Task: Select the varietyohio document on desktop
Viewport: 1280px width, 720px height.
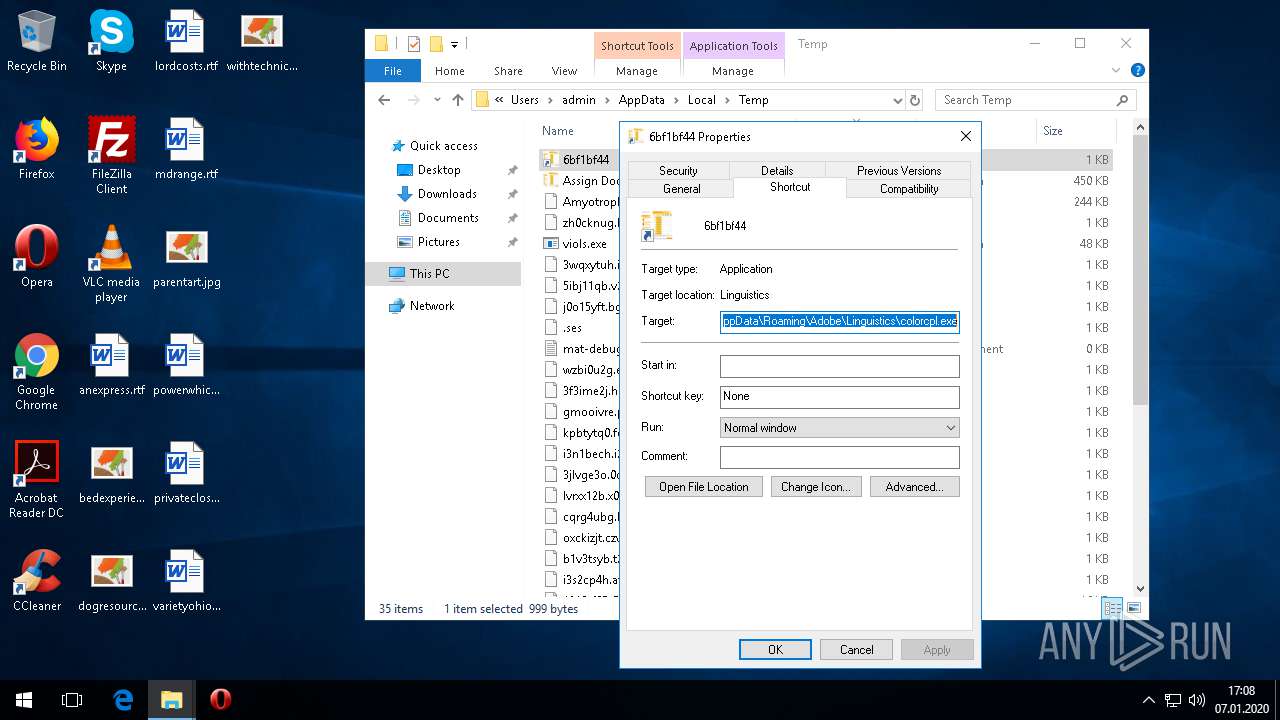Action: (x=186, y=582)
